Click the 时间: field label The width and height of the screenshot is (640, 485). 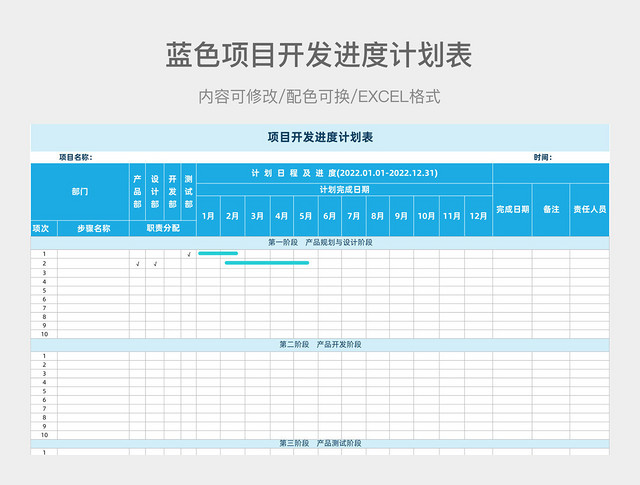(542, 158)
